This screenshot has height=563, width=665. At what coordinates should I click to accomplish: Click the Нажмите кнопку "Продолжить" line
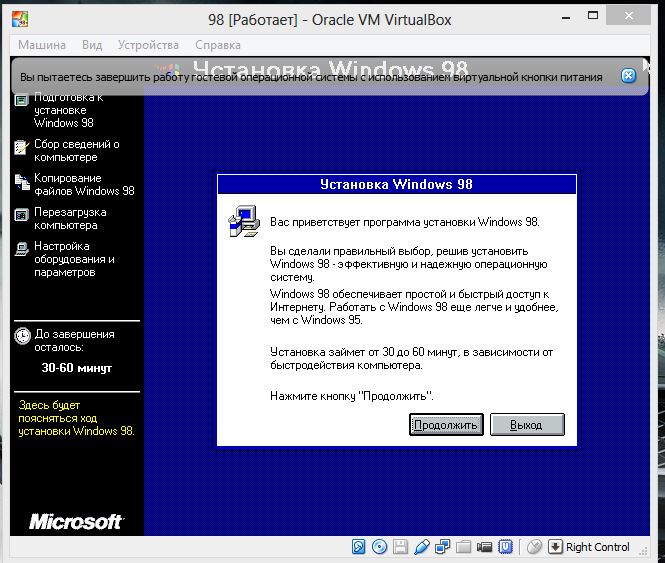(x=352, y=396)
